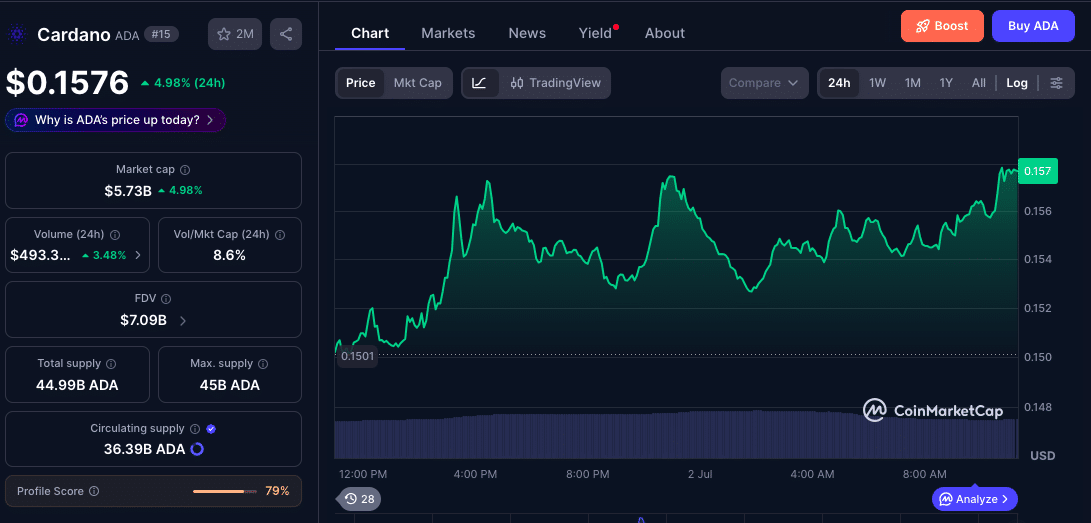Click the circulating supply ring progress icon

[x=197, y=449]
